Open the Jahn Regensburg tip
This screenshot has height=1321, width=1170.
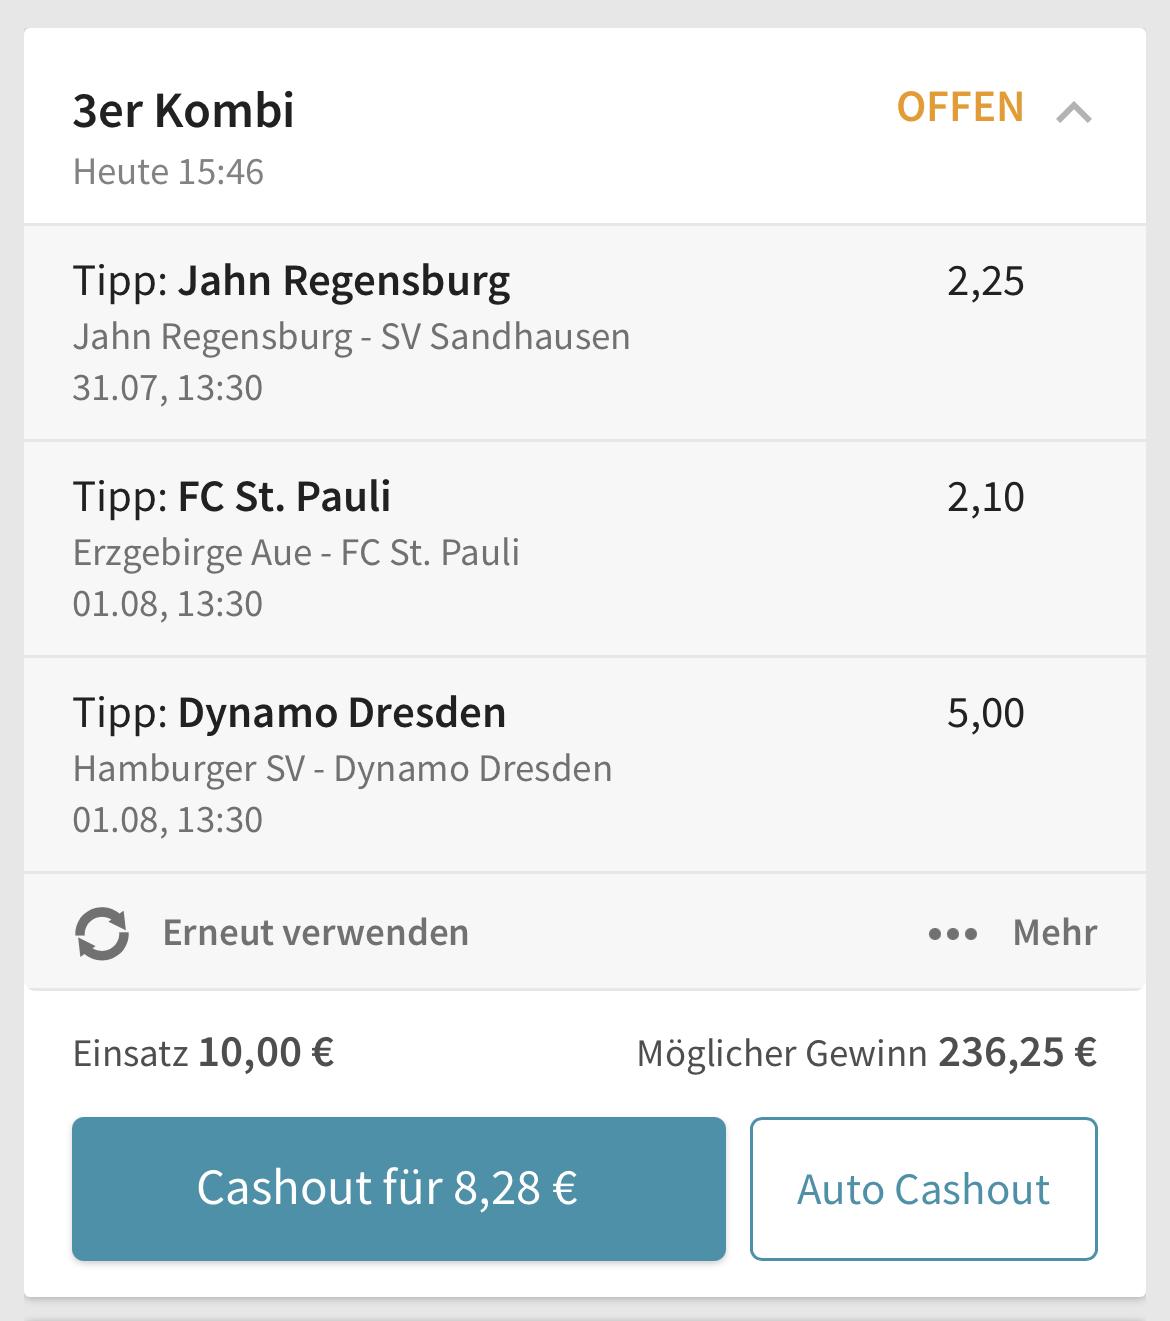pyautogui.click(x=291, y=281)
